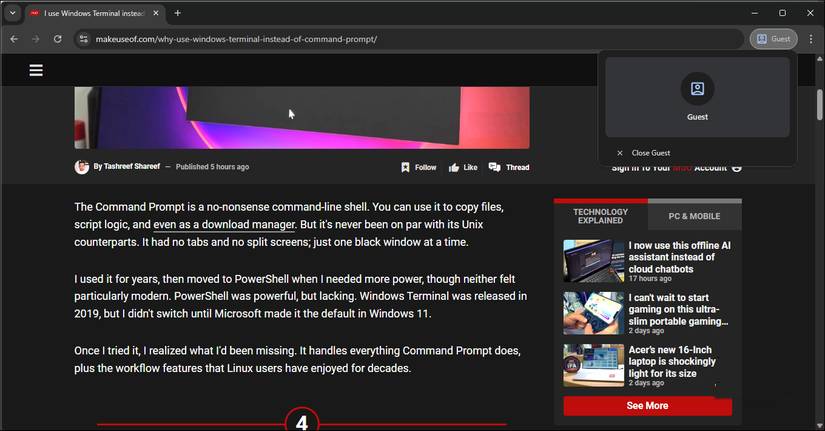The height and width of the screenshot is (431, 825).
Task: Click the article header image
Action: (302, 118)
